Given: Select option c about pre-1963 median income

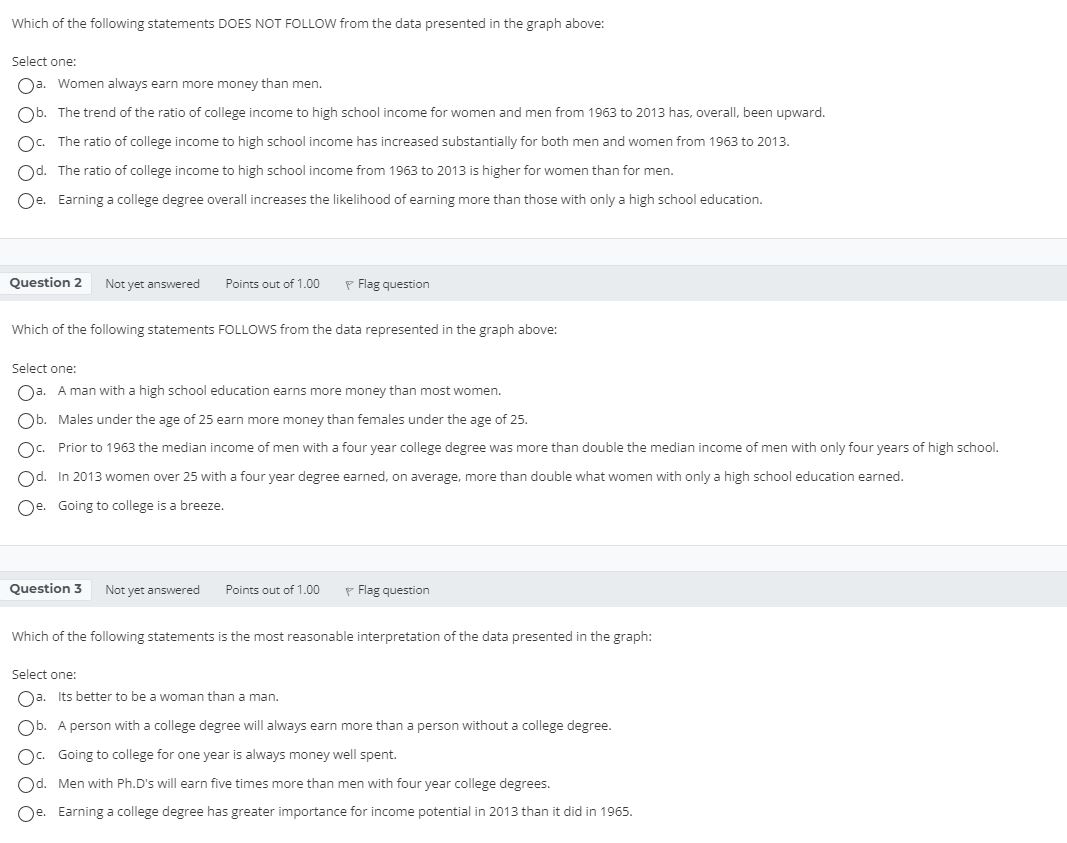Looking at the screenshot, I should [x=26, y=448].
